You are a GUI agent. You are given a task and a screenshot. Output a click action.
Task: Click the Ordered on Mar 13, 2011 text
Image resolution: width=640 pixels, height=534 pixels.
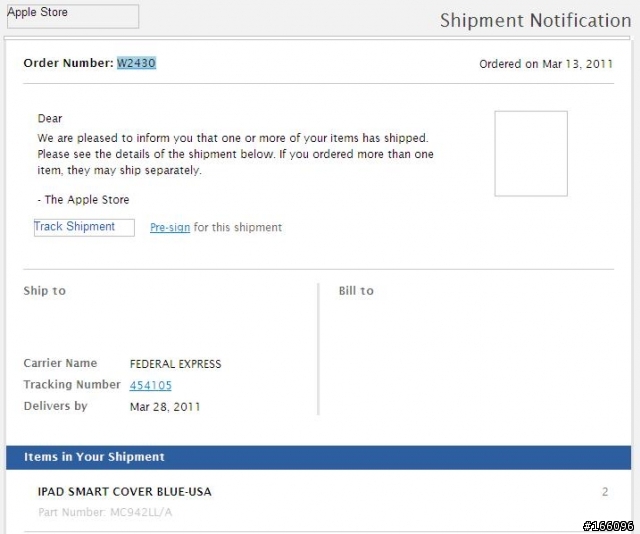coord(546,64)
